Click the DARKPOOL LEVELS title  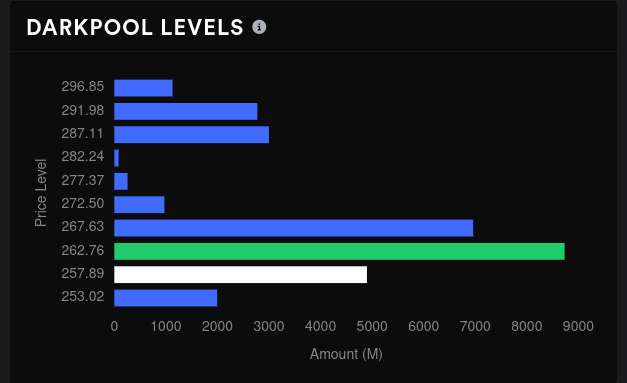(x=135, y=28)
